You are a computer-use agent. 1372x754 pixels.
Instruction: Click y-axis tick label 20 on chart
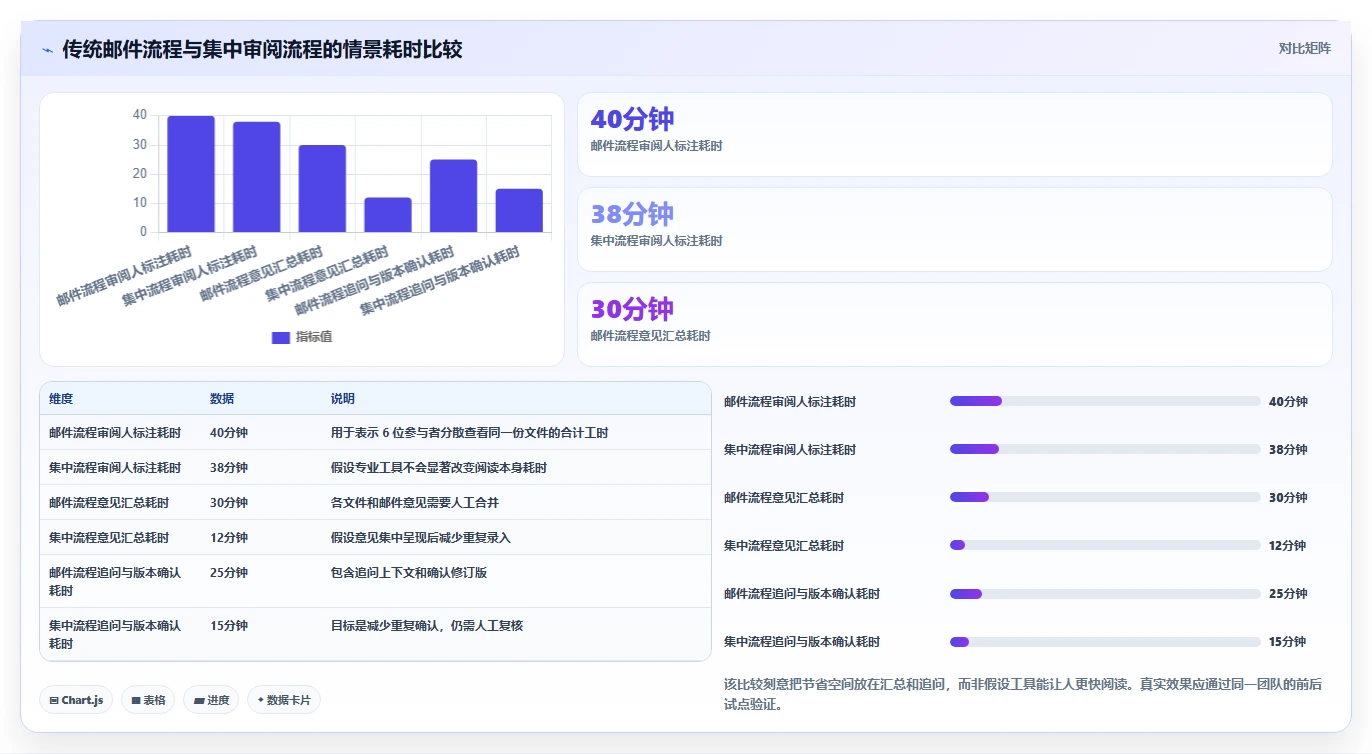pyautogui.click(x=140, y=173)
